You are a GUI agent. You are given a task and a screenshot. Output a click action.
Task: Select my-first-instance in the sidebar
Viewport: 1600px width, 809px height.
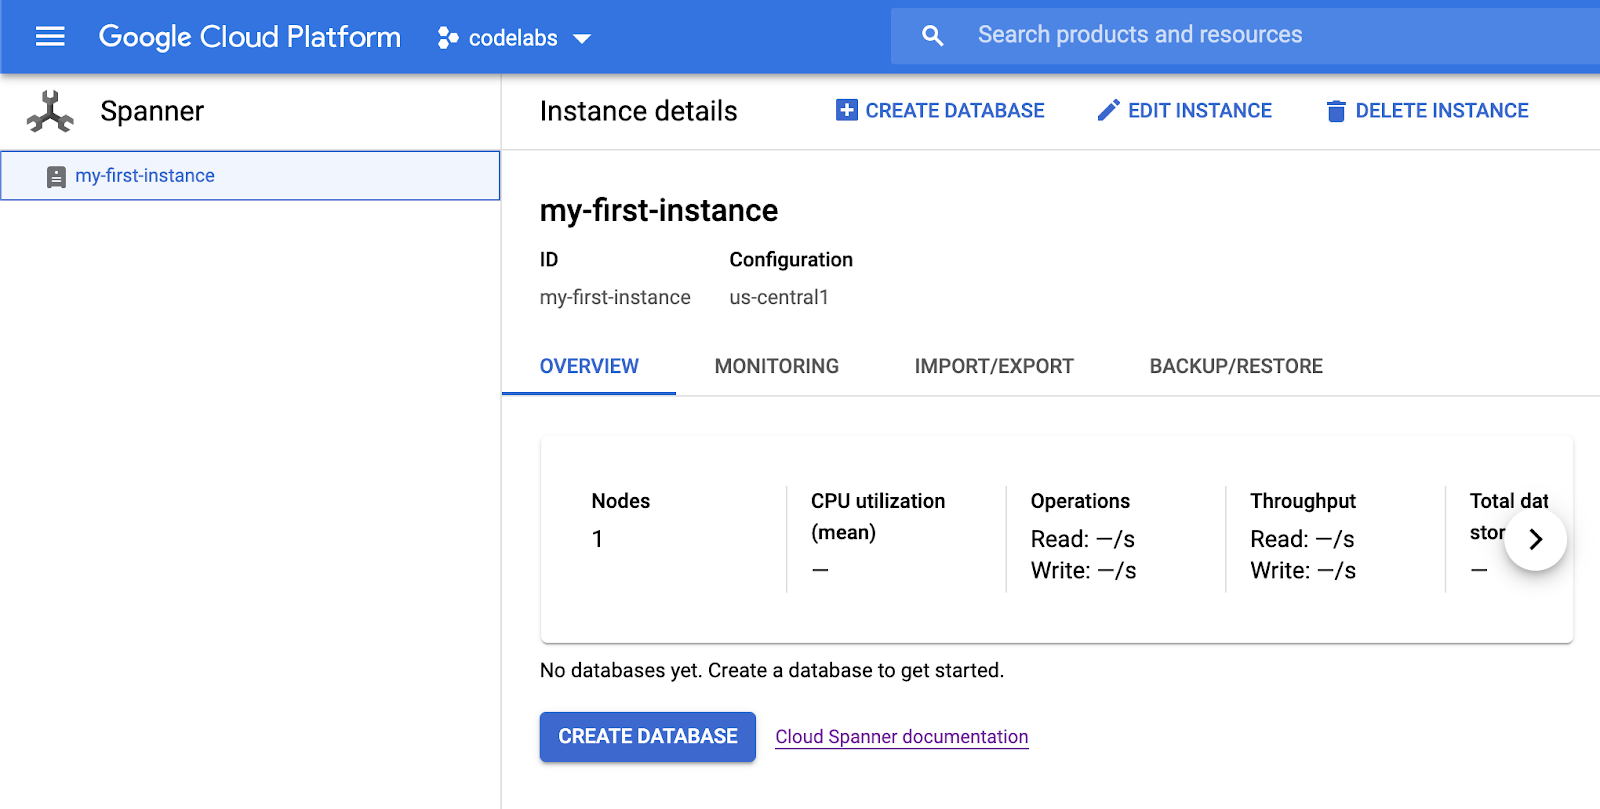click(x=145, y=176)
